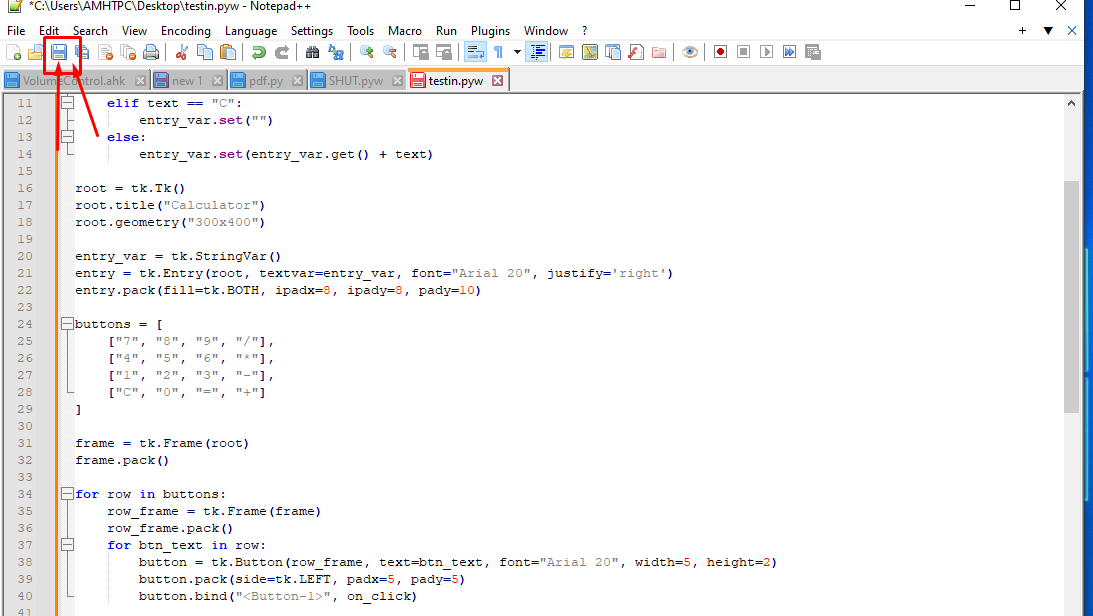Image resolution: width=1093 pixels, height=616 pixels.
Task: Click the Save file toolbar icon
Action: click(x=59, y=52)
